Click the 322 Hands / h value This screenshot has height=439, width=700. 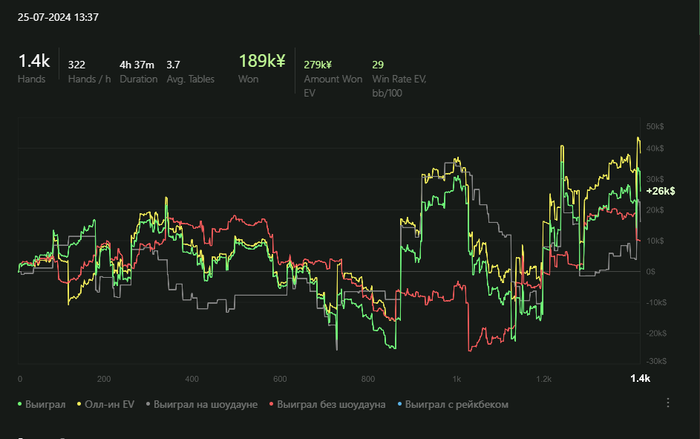(76, 65)
